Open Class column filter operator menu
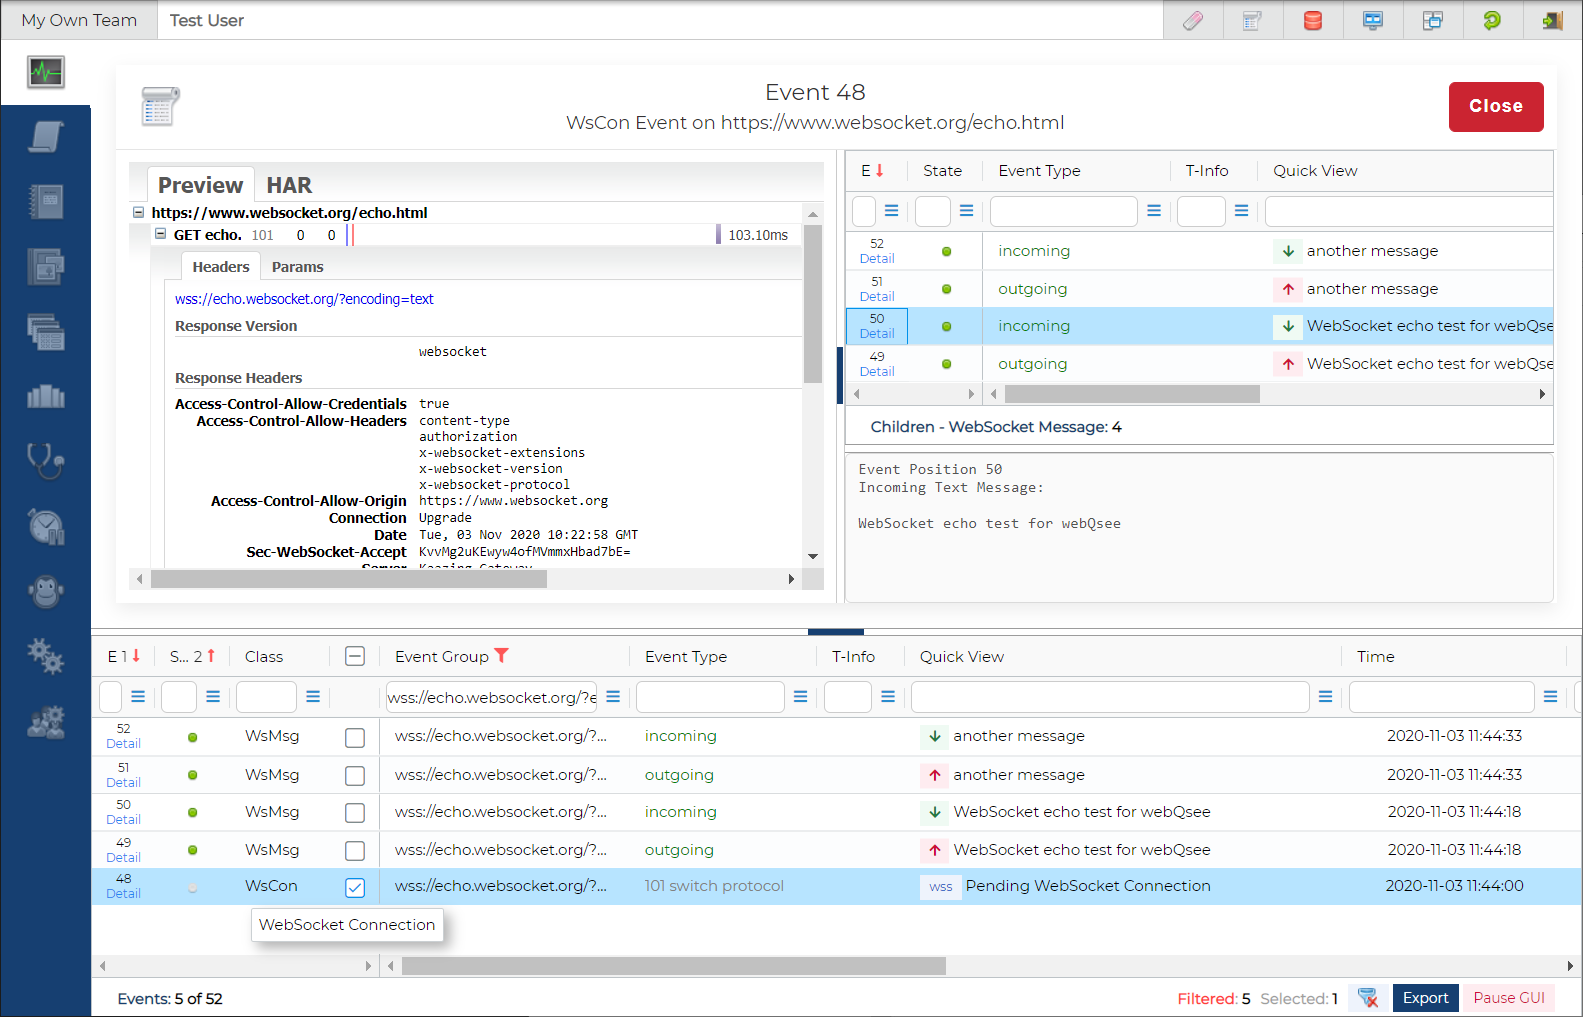Image resolution: width=1583 pixels, height=1017 pixels. [x=313, y=696]
